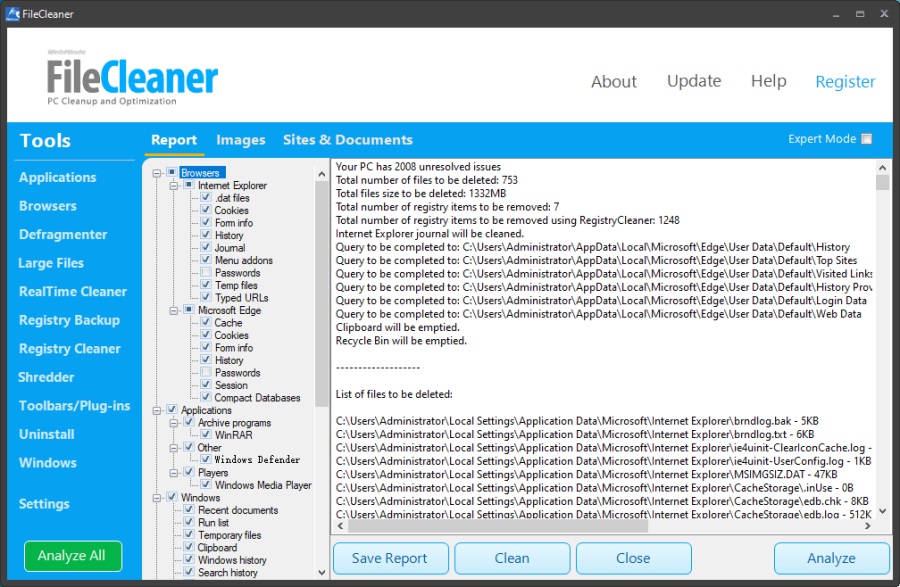Screen dimensions: 900x587
Task: Collapse the Internet Explorer node
Action: 174,185
